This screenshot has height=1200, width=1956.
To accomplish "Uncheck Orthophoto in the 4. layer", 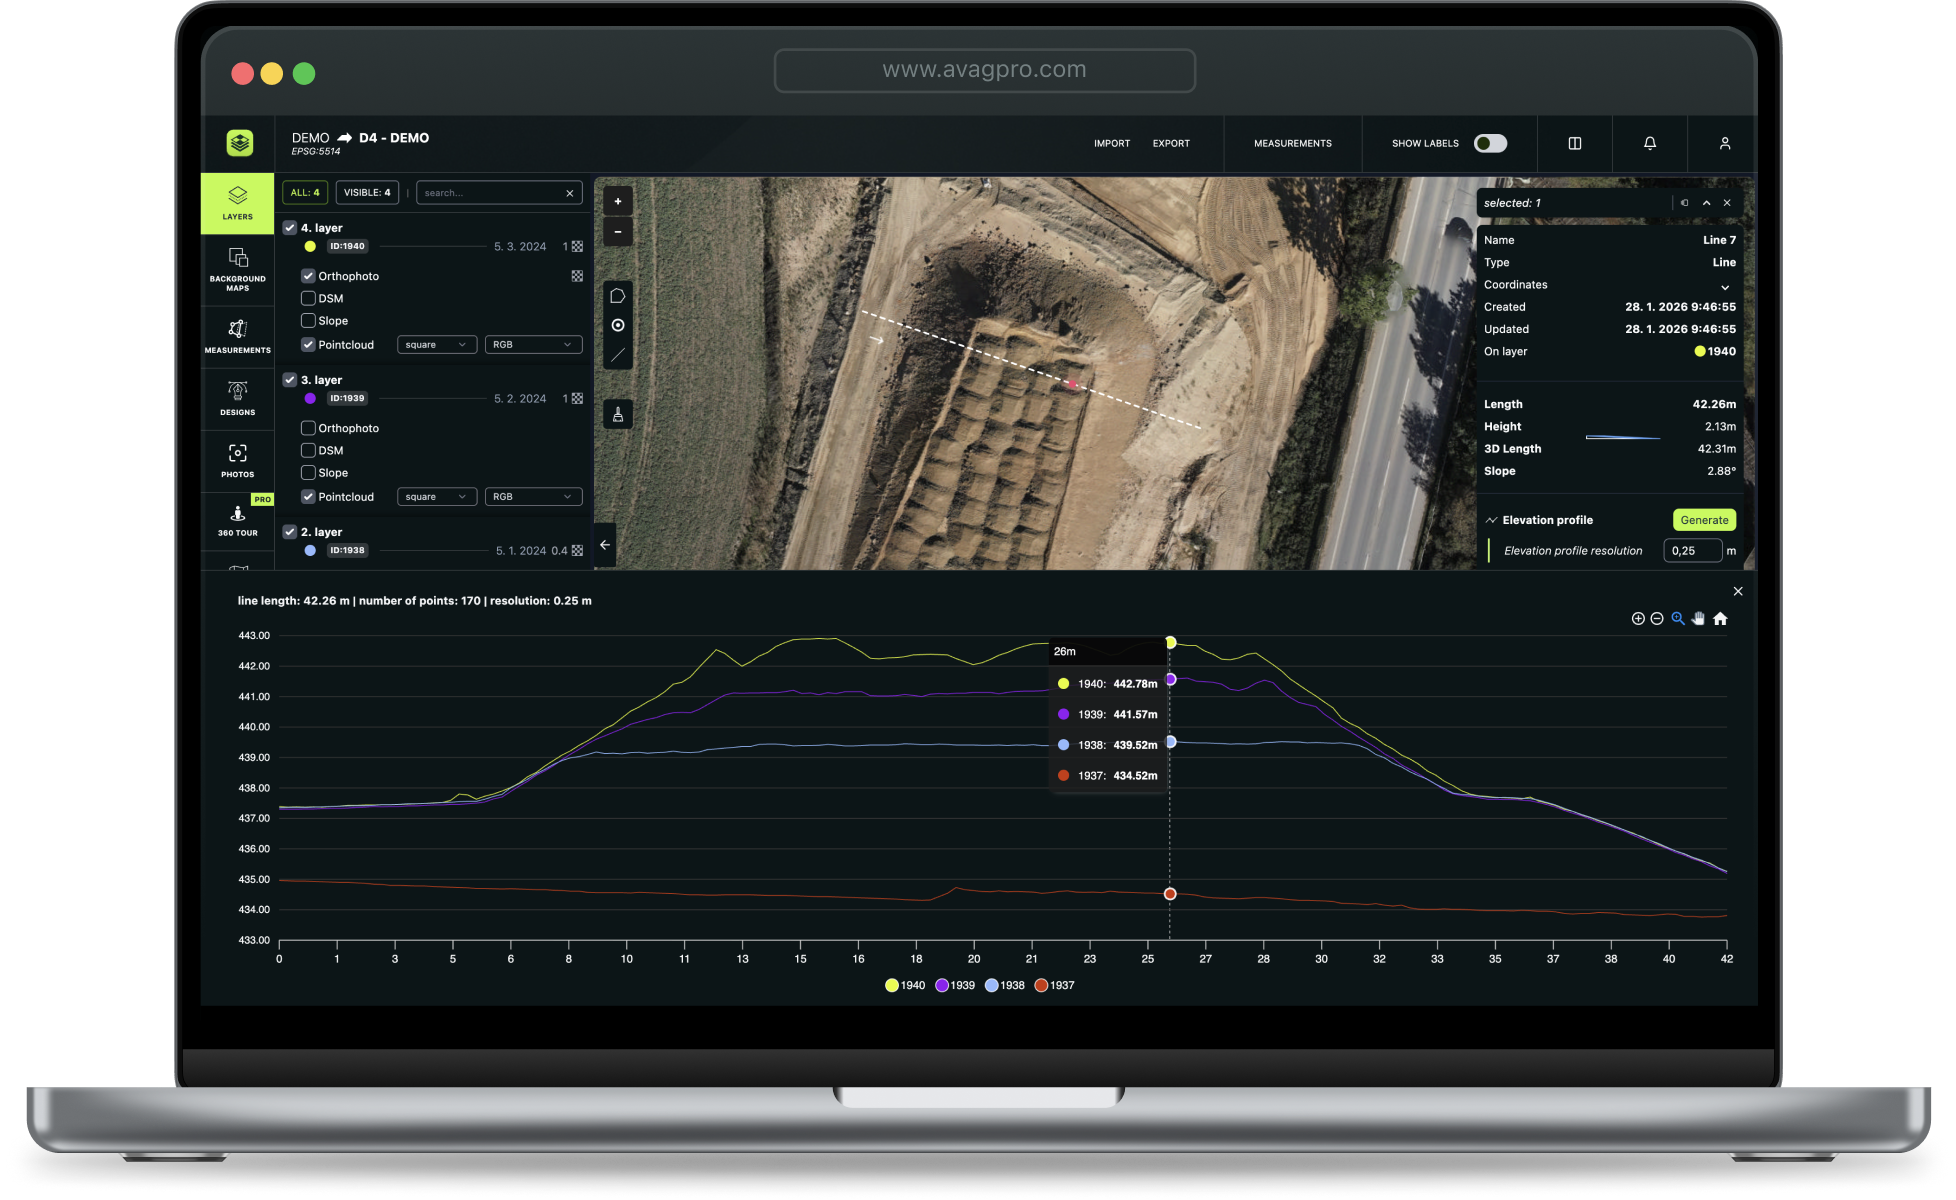I will pos(308,276).
